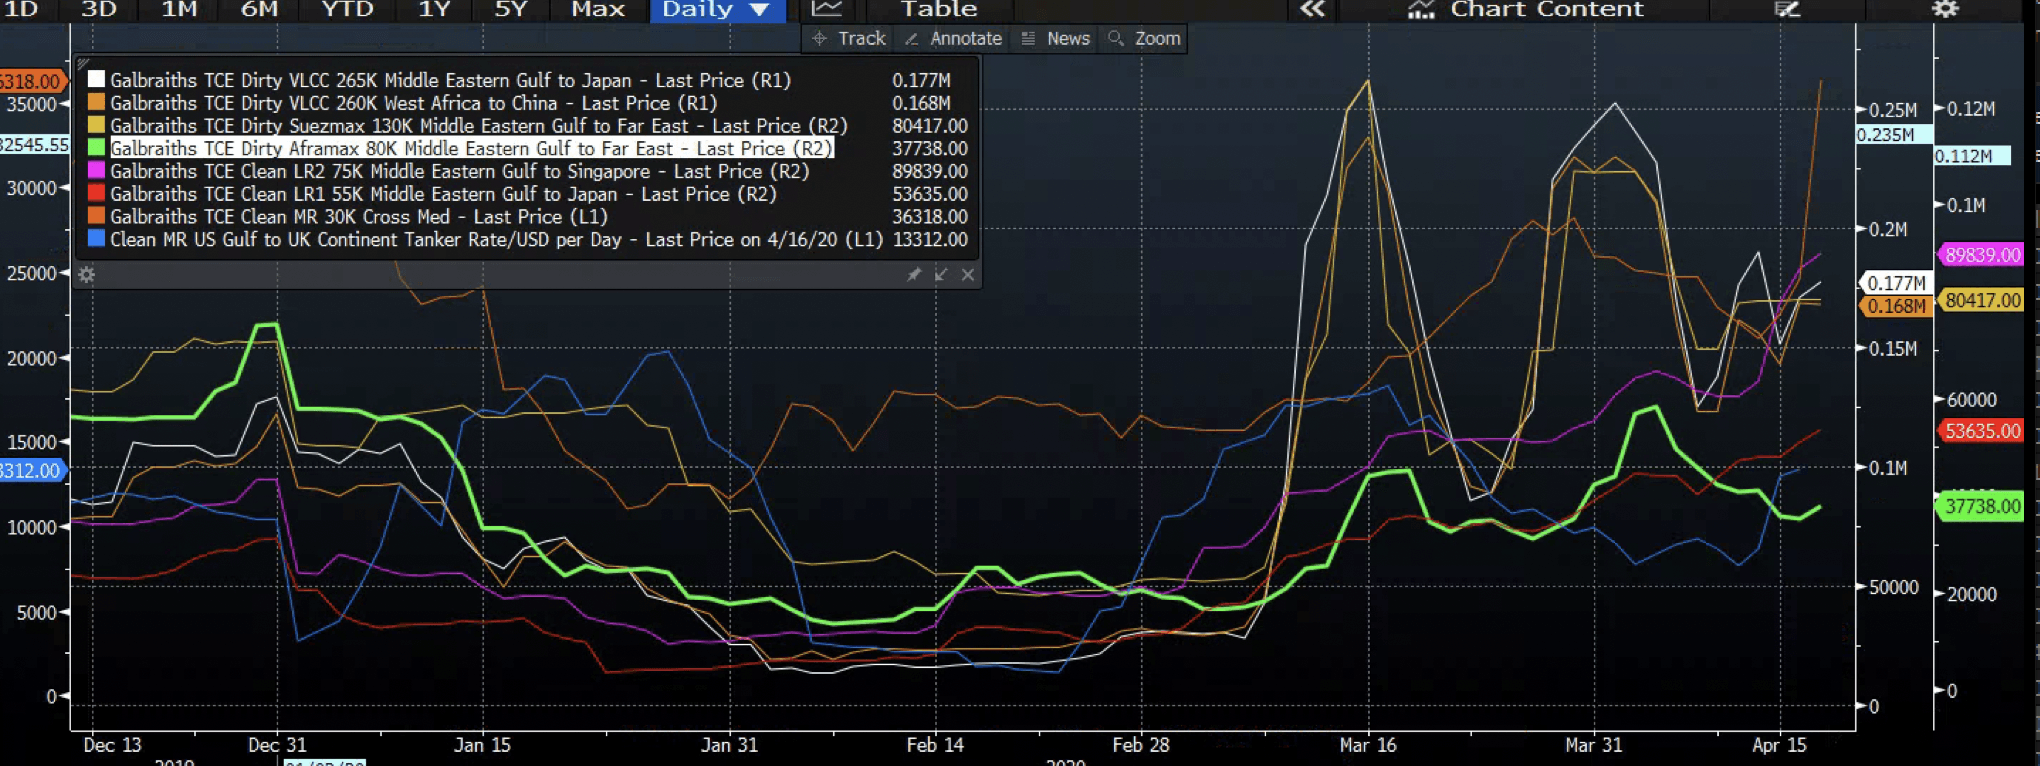Choose the 1Y range tab

pos(433,9)
